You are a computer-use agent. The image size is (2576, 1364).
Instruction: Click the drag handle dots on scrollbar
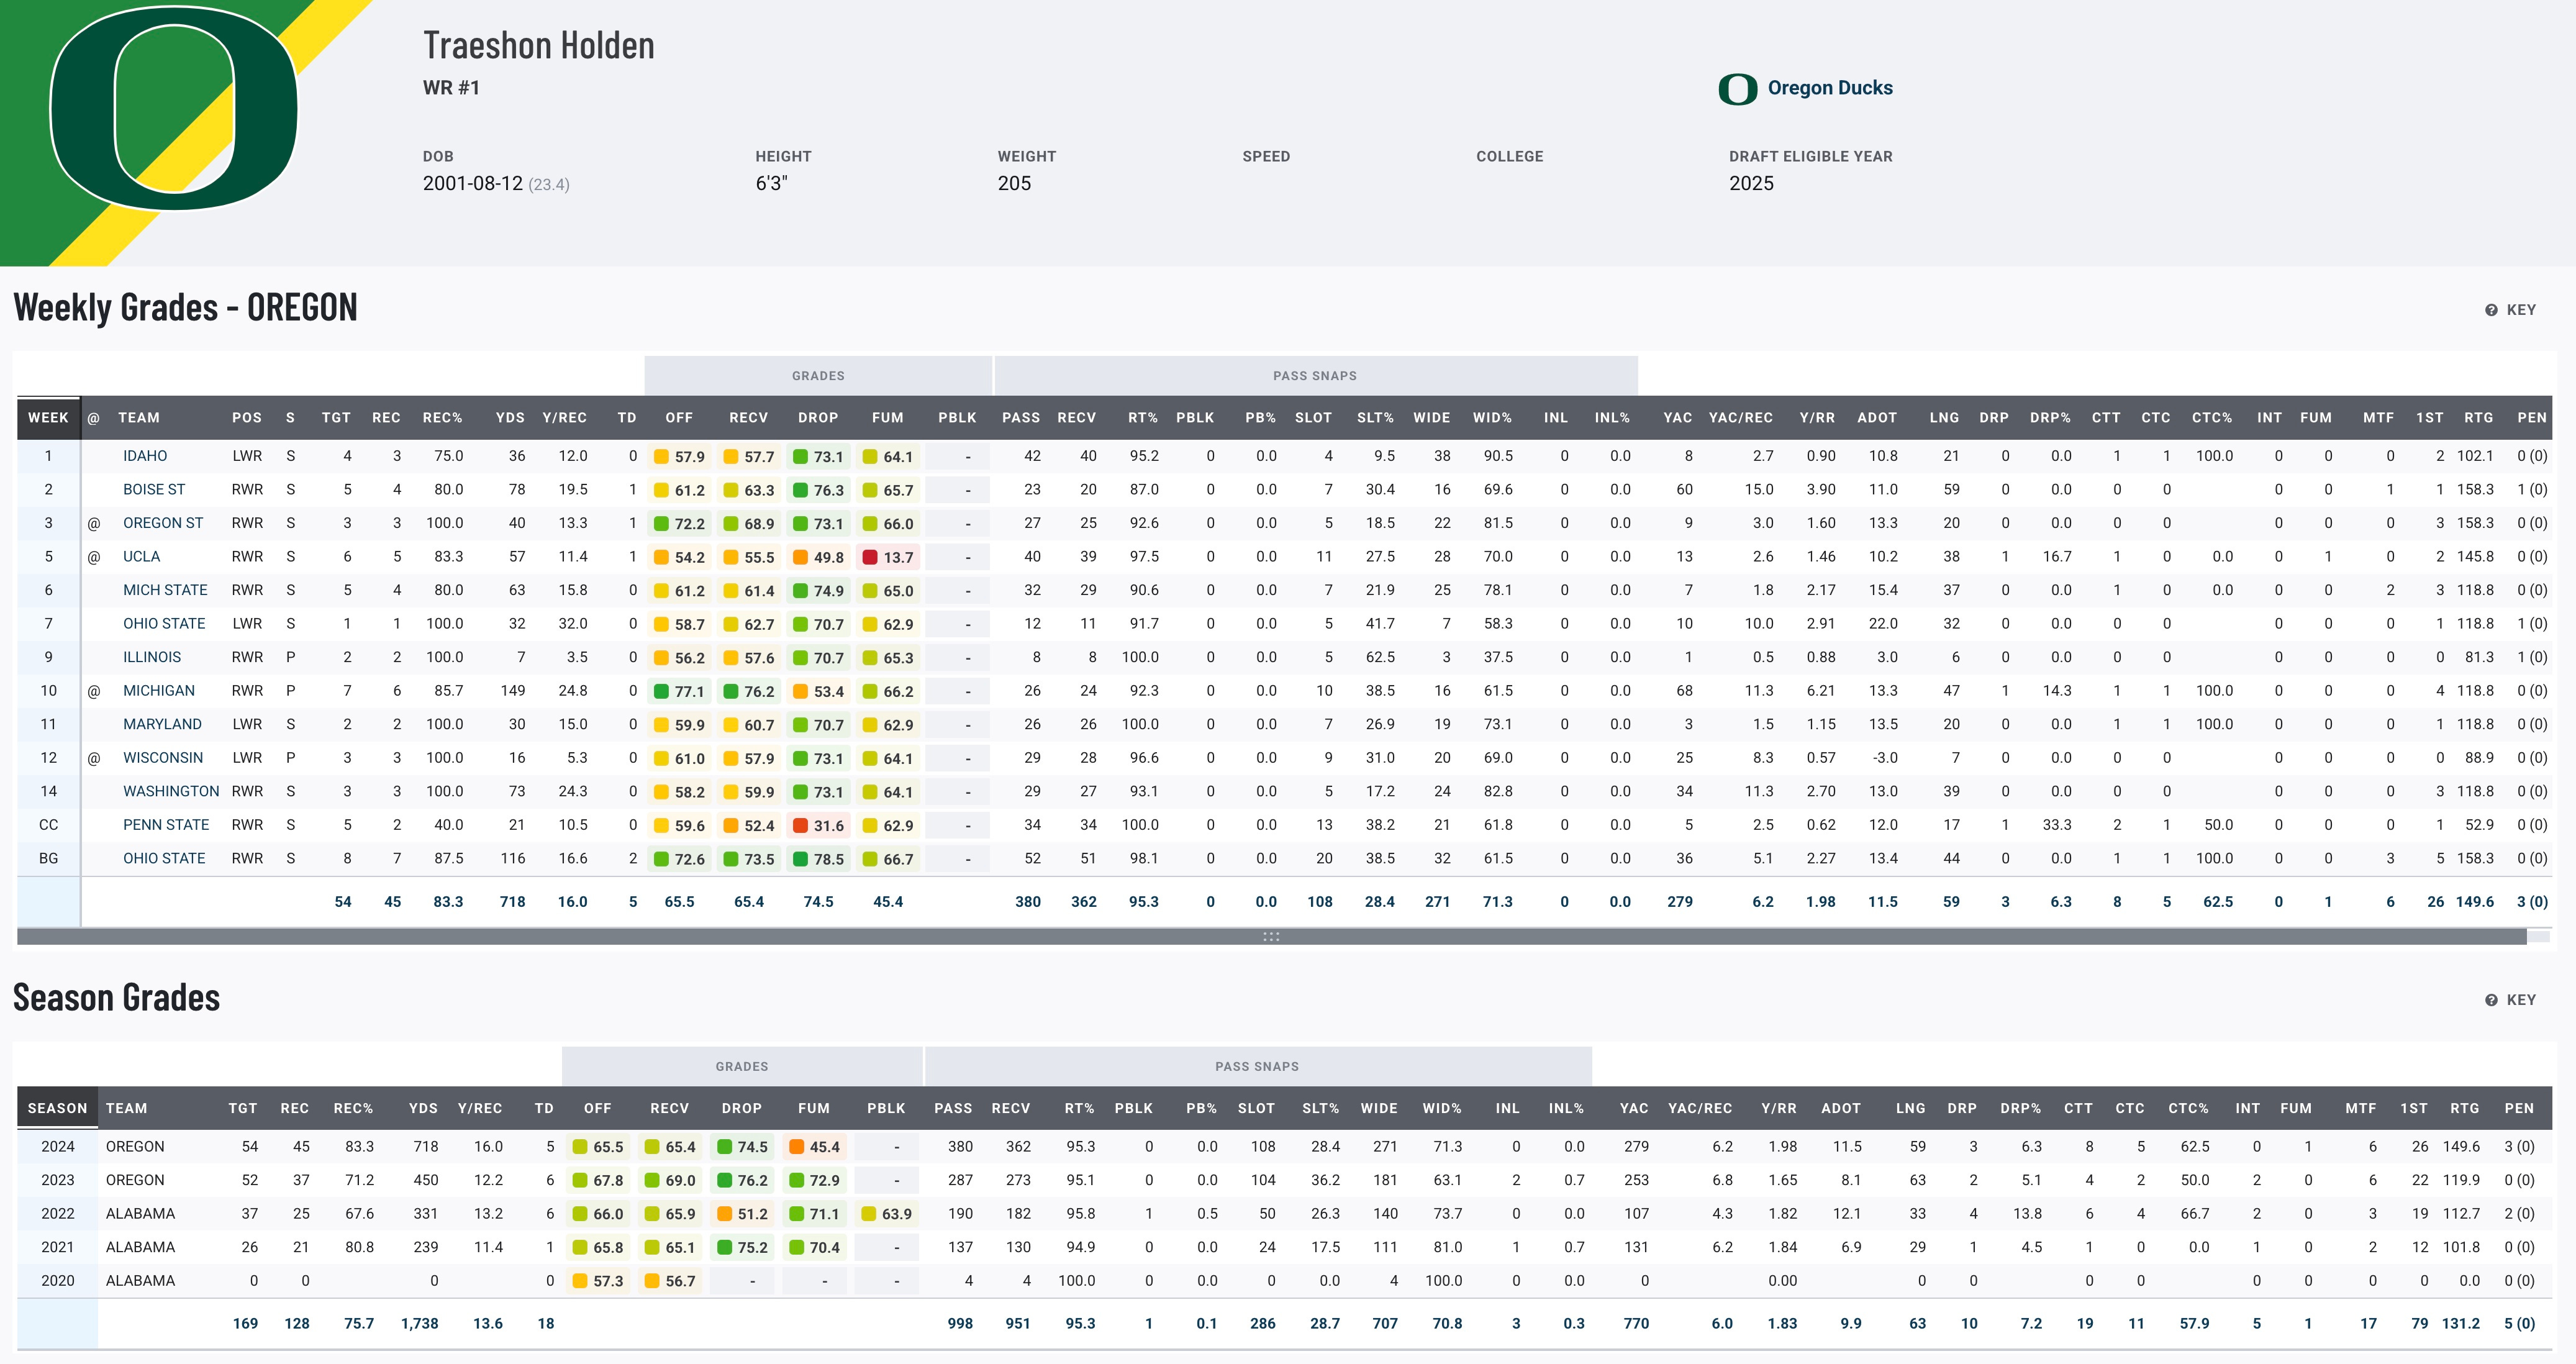point(1271,937)
